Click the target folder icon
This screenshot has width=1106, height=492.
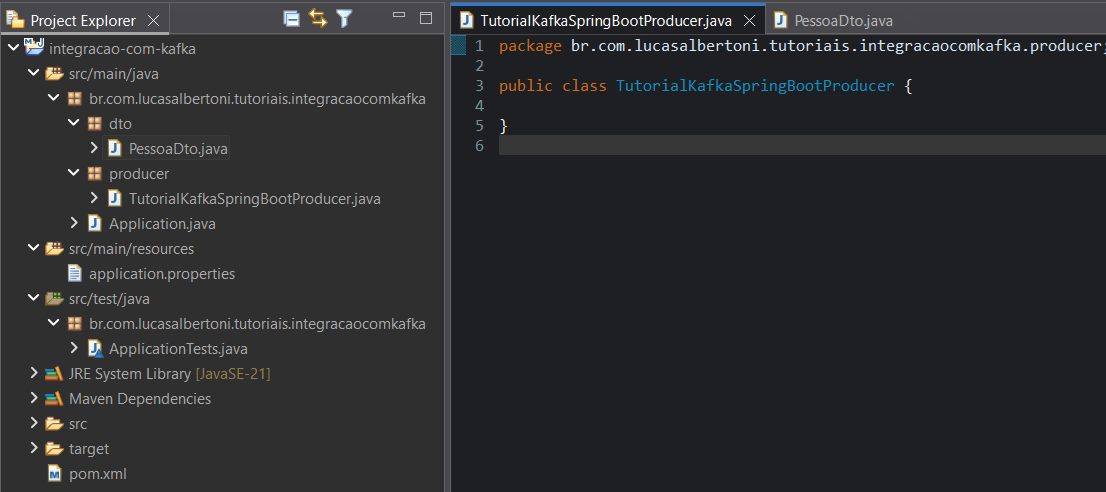[x=54, y=449]
